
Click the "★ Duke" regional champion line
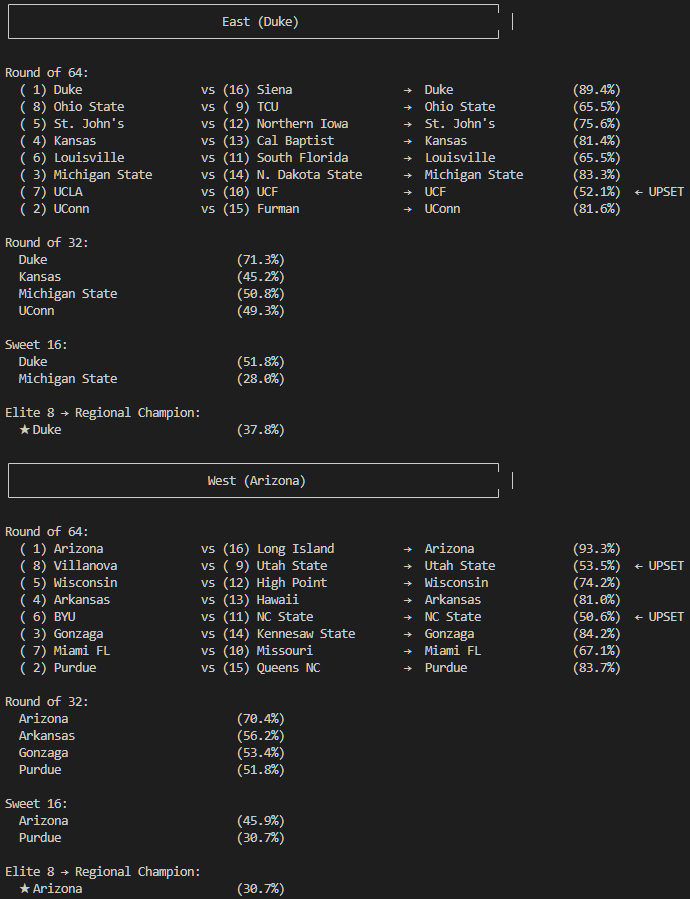click(40, 429)
